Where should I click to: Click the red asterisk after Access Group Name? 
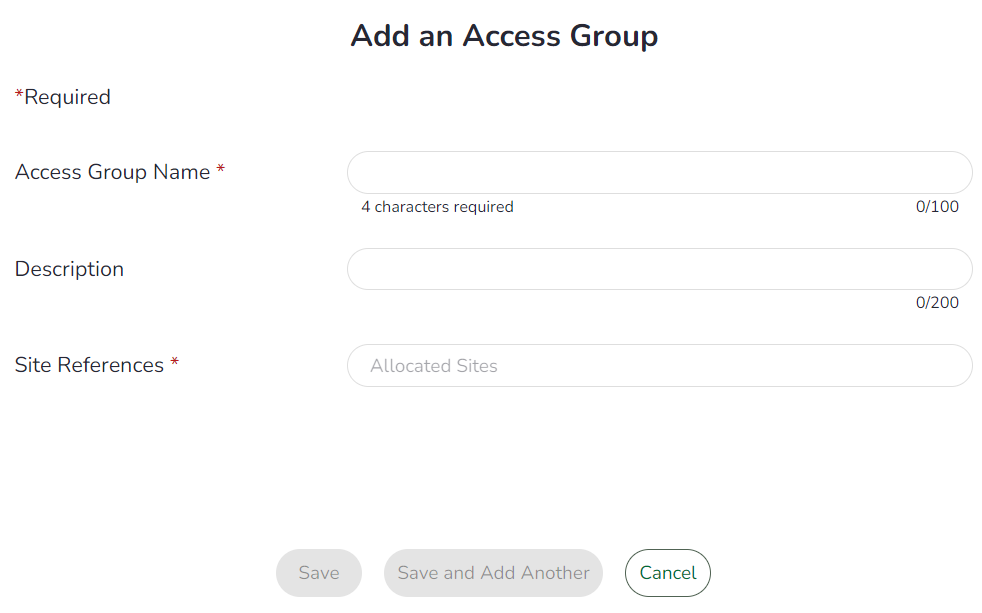pos(220,168)
